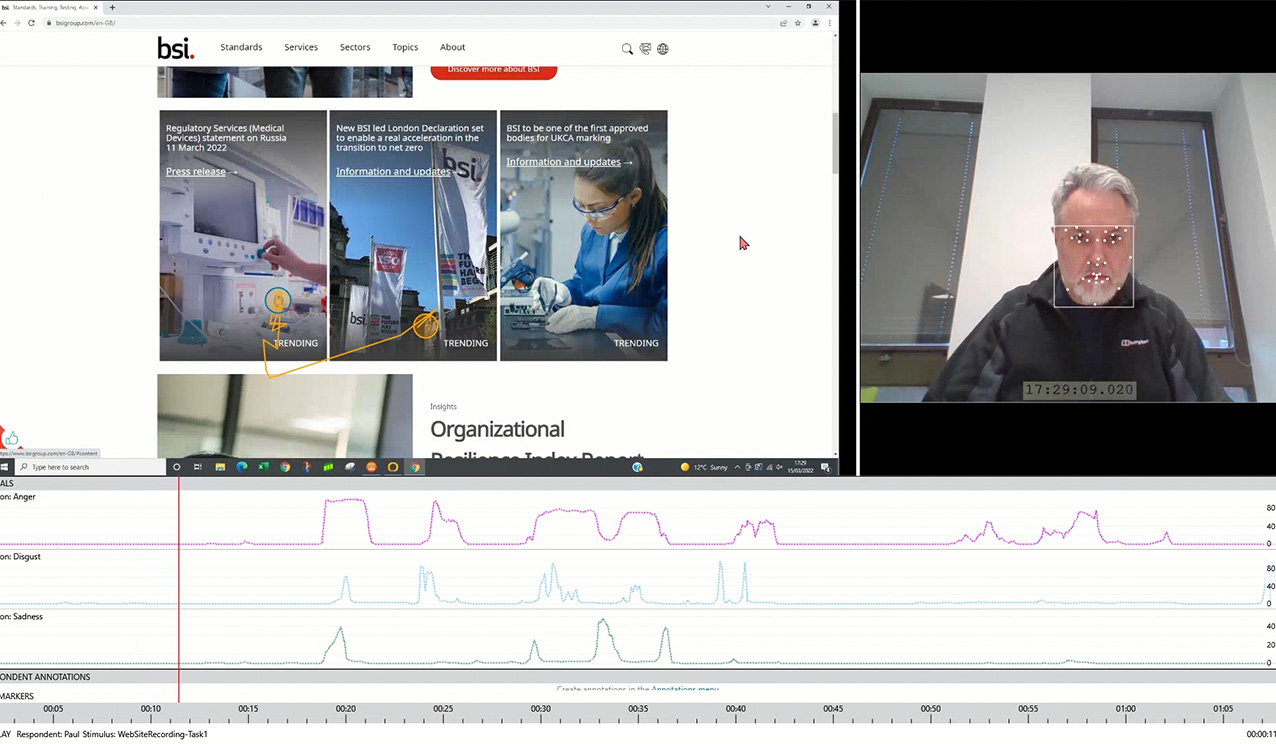Expand the browser tab search dropdown arrow
This screenshot has height=744, width=1276.
click(767, 7)
